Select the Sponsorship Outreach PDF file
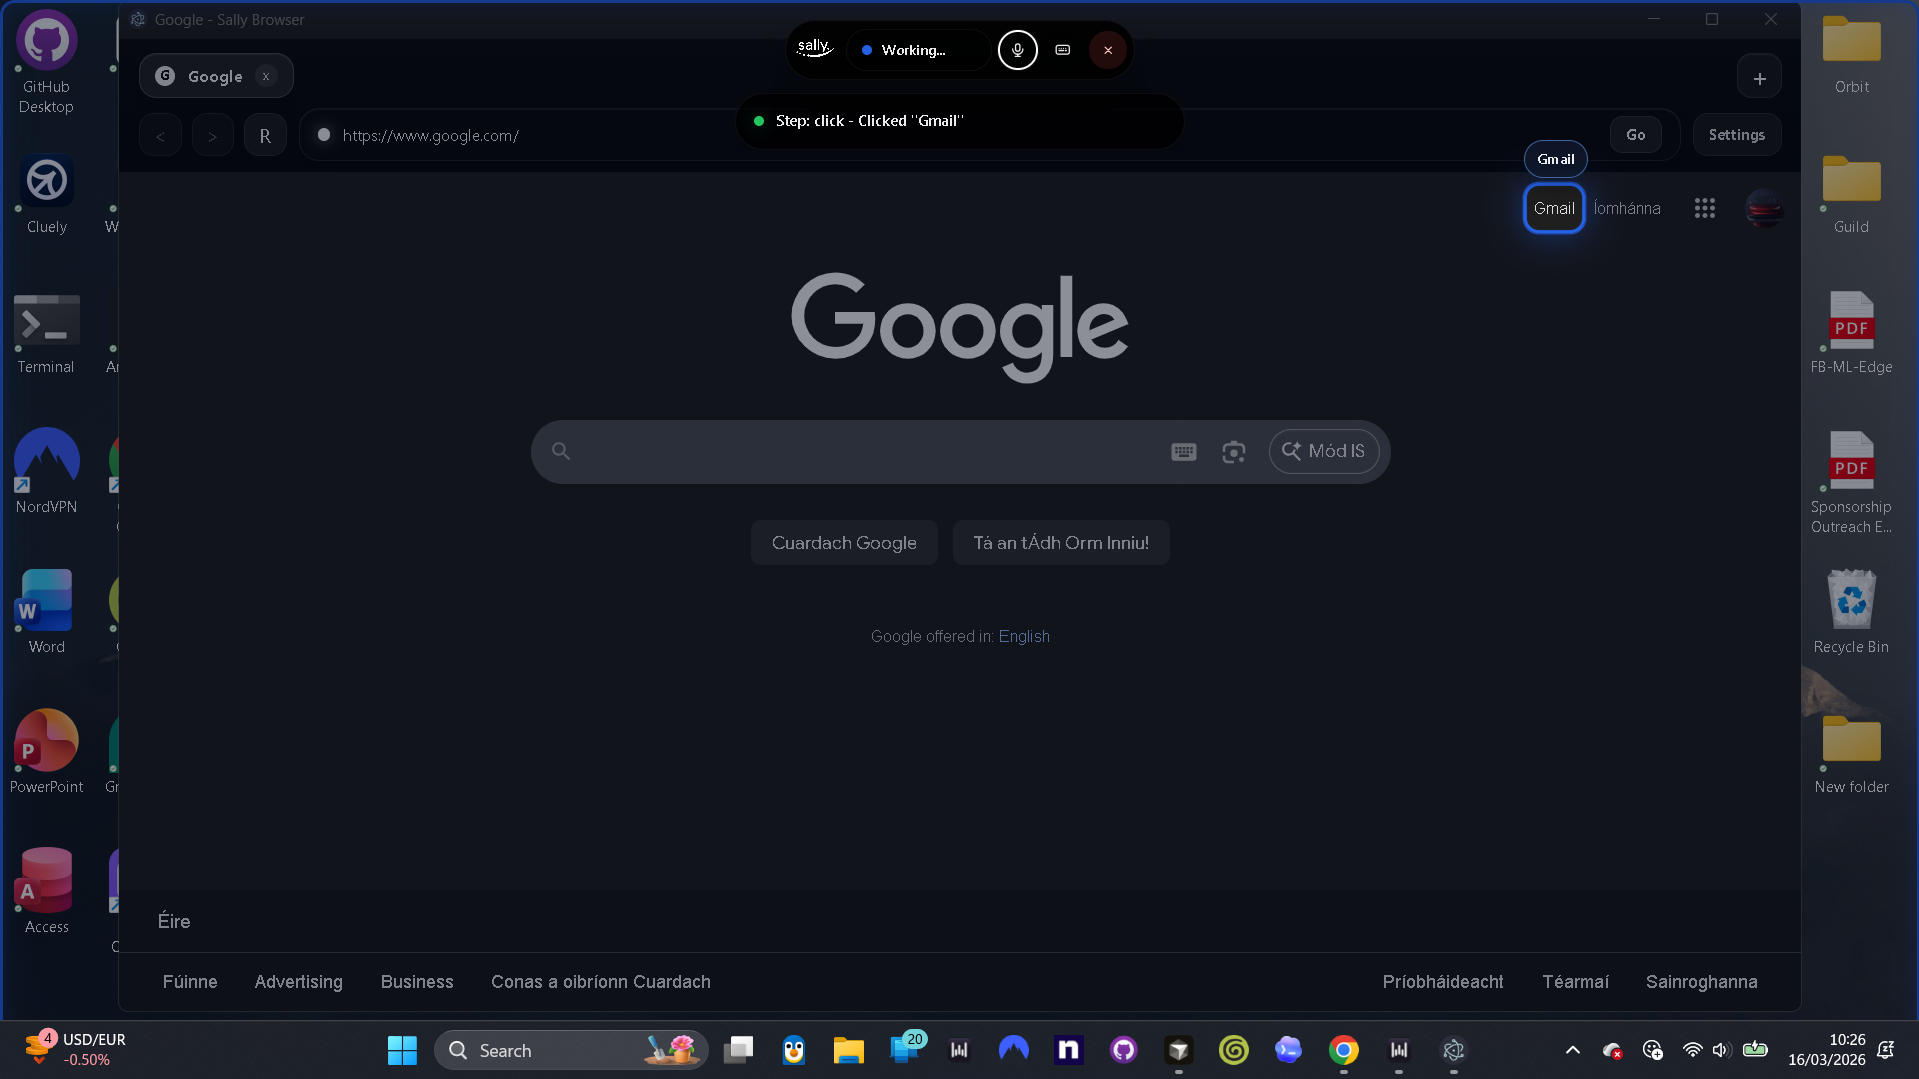The height and width of the screenshot is (1079, 1919). pyautogui.click(x=1852, y=484)
